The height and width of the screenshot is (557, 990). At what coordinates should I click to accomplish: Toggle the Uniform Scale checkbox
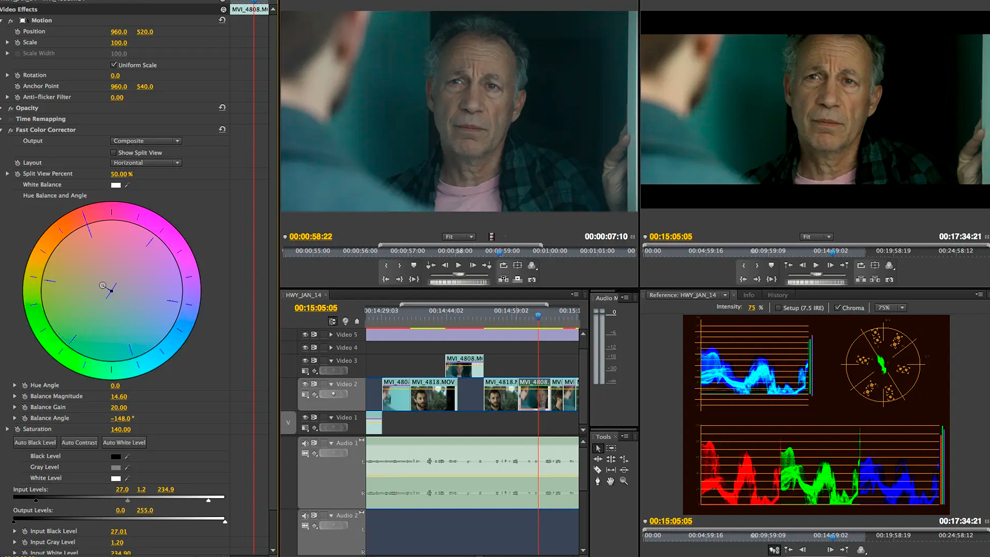click(x=114, y=64)
